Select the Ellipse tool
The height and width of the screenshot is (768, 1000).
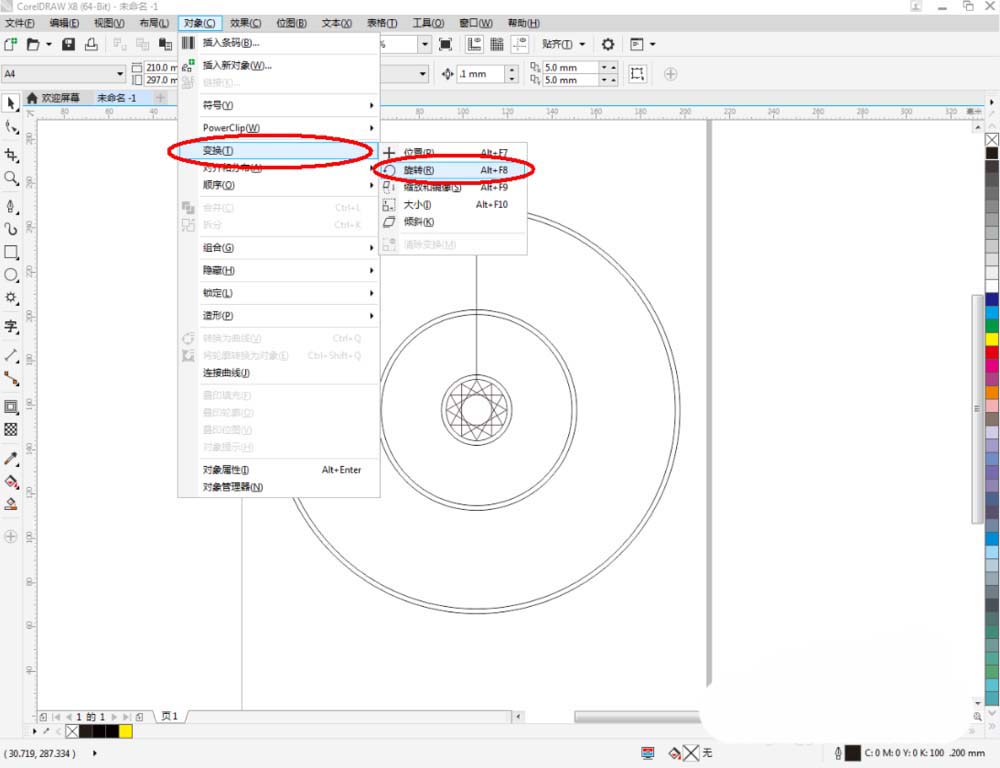pos(11,275)
